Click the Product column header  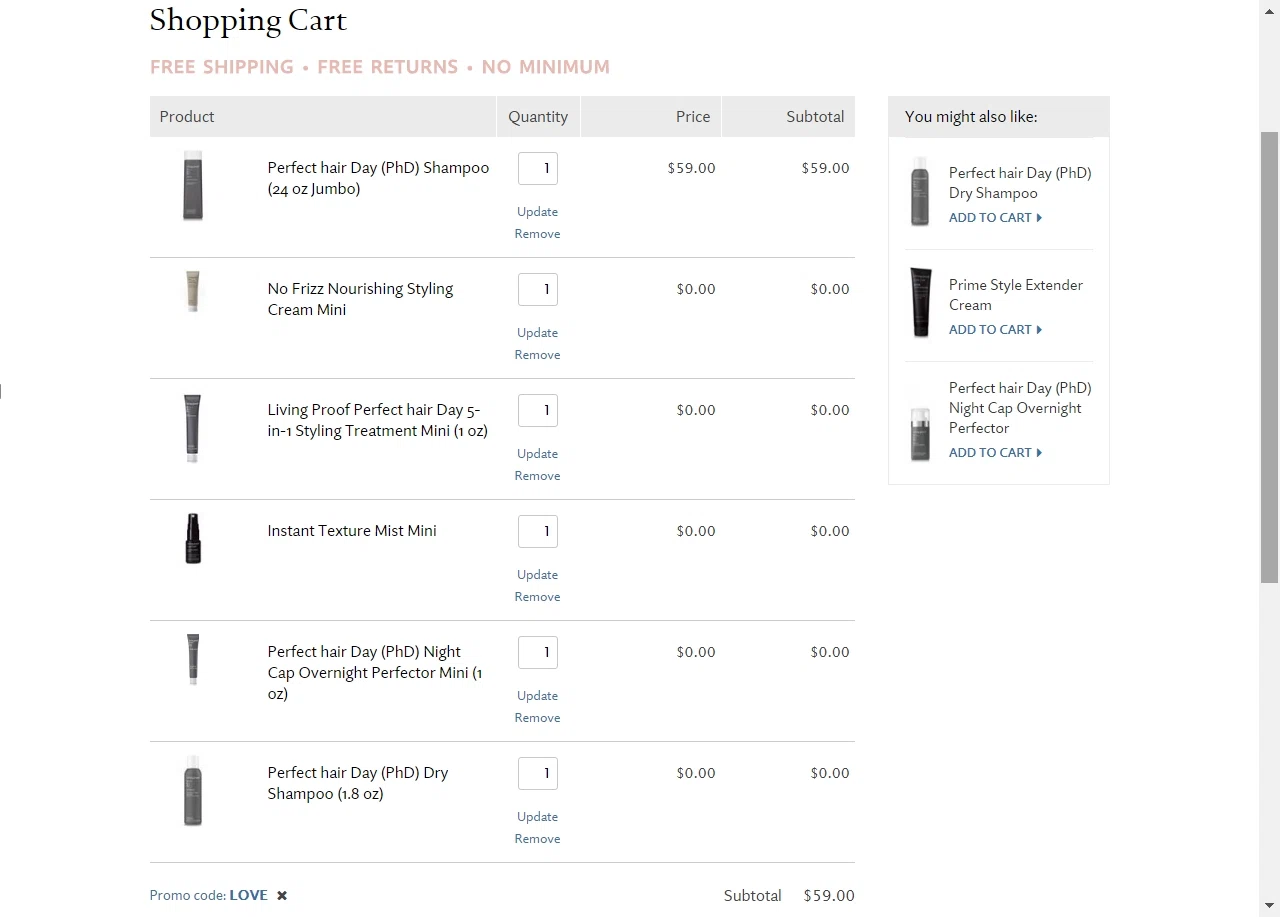click(323, 117)
